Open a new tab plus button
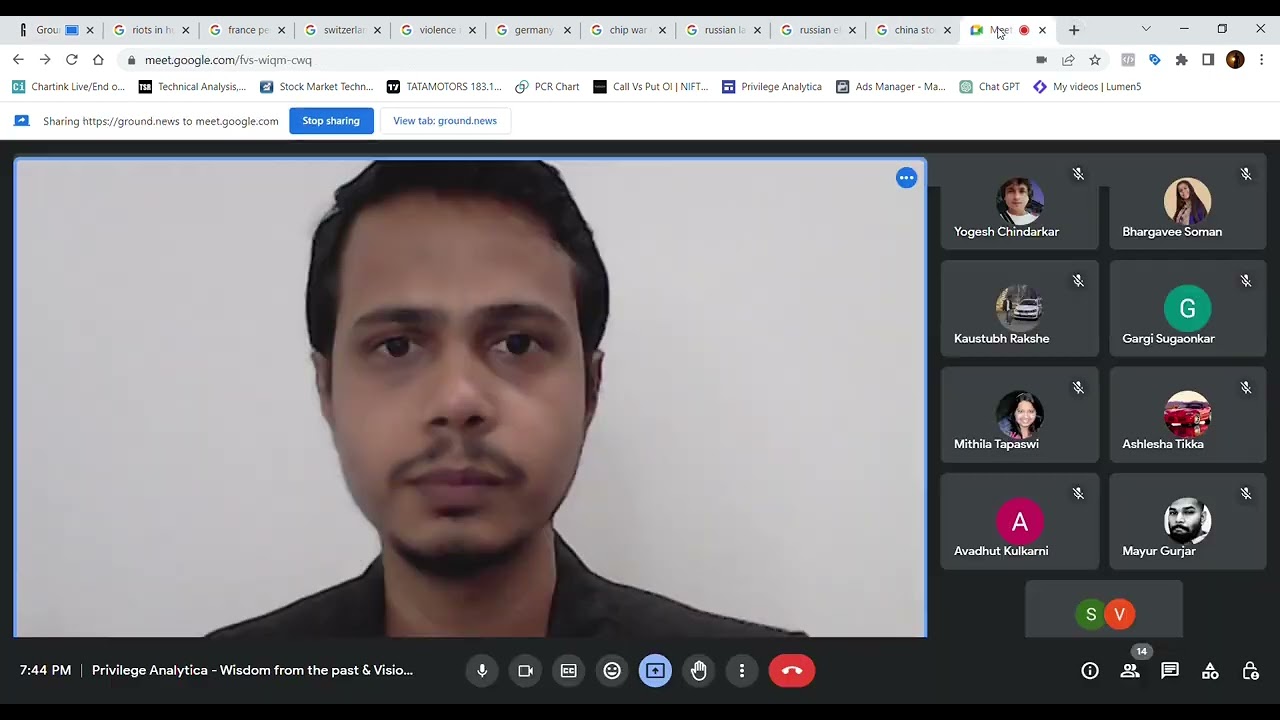The width and height of the screenshot is (1280, 720). (x=1074, y=30)
